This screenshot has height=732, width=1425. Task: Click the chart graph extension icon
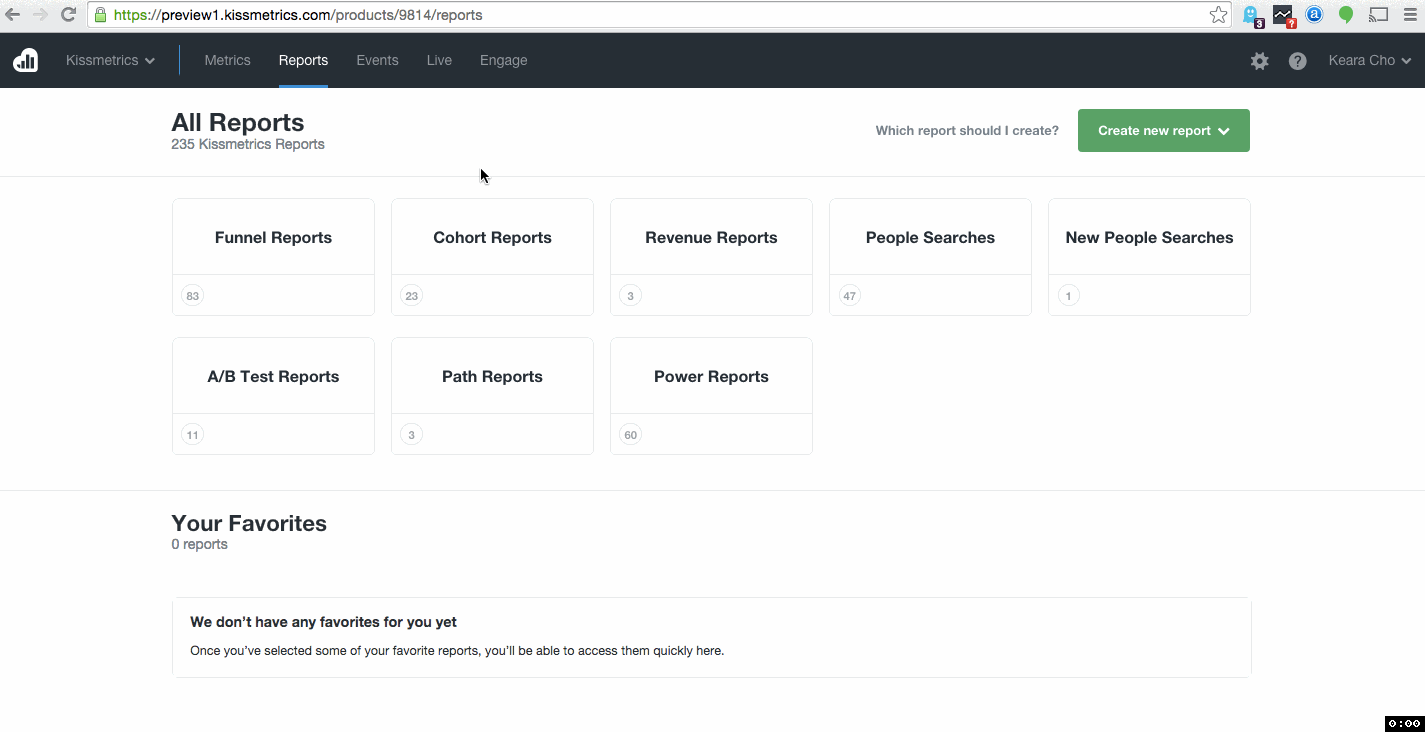pos(1283,15)
